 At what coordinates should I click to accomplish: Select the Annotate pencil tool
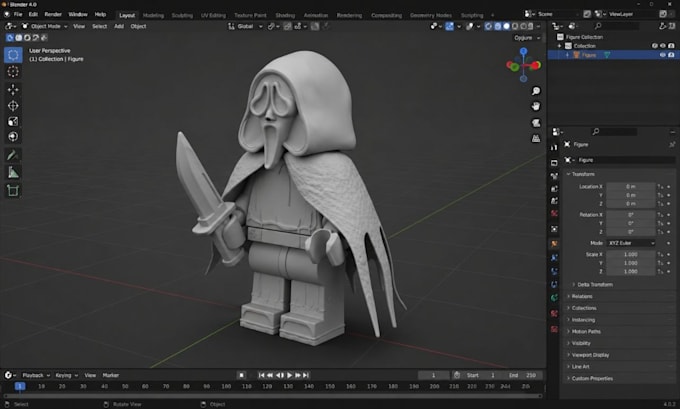pos(13,155)
